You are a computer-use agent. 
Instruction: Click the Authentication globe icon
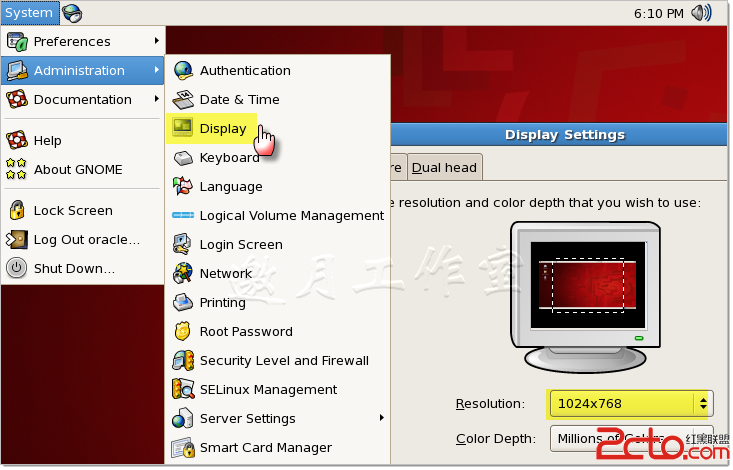183,71
